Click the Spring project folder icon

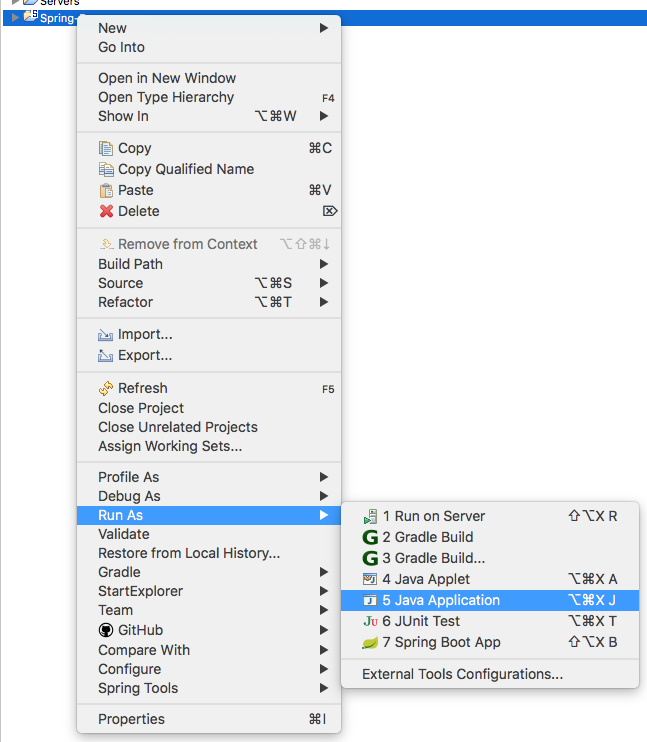click(x=30, y=16)
